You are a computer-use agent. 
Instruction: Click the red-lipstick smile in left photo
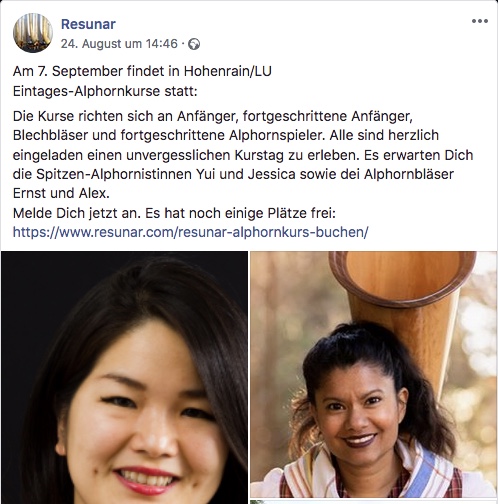[146, 482]
